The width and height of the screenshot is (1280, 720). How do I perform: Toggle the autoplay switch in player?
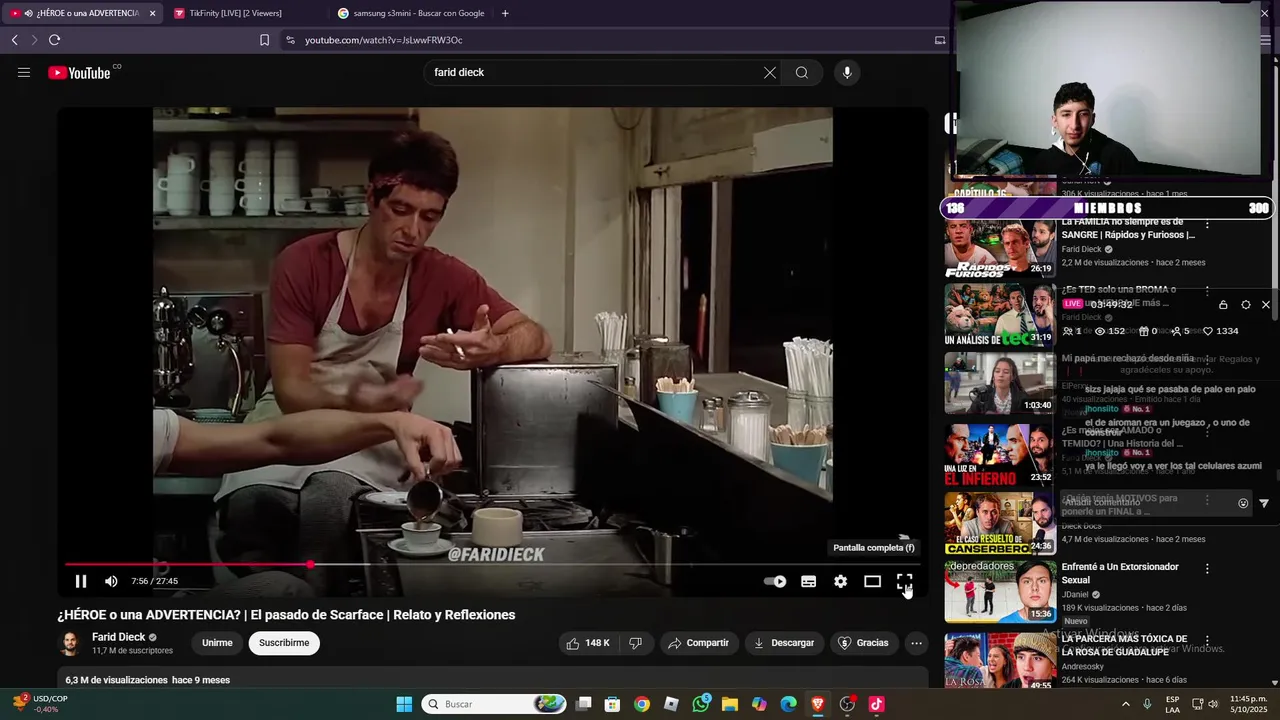coord(775,581)
